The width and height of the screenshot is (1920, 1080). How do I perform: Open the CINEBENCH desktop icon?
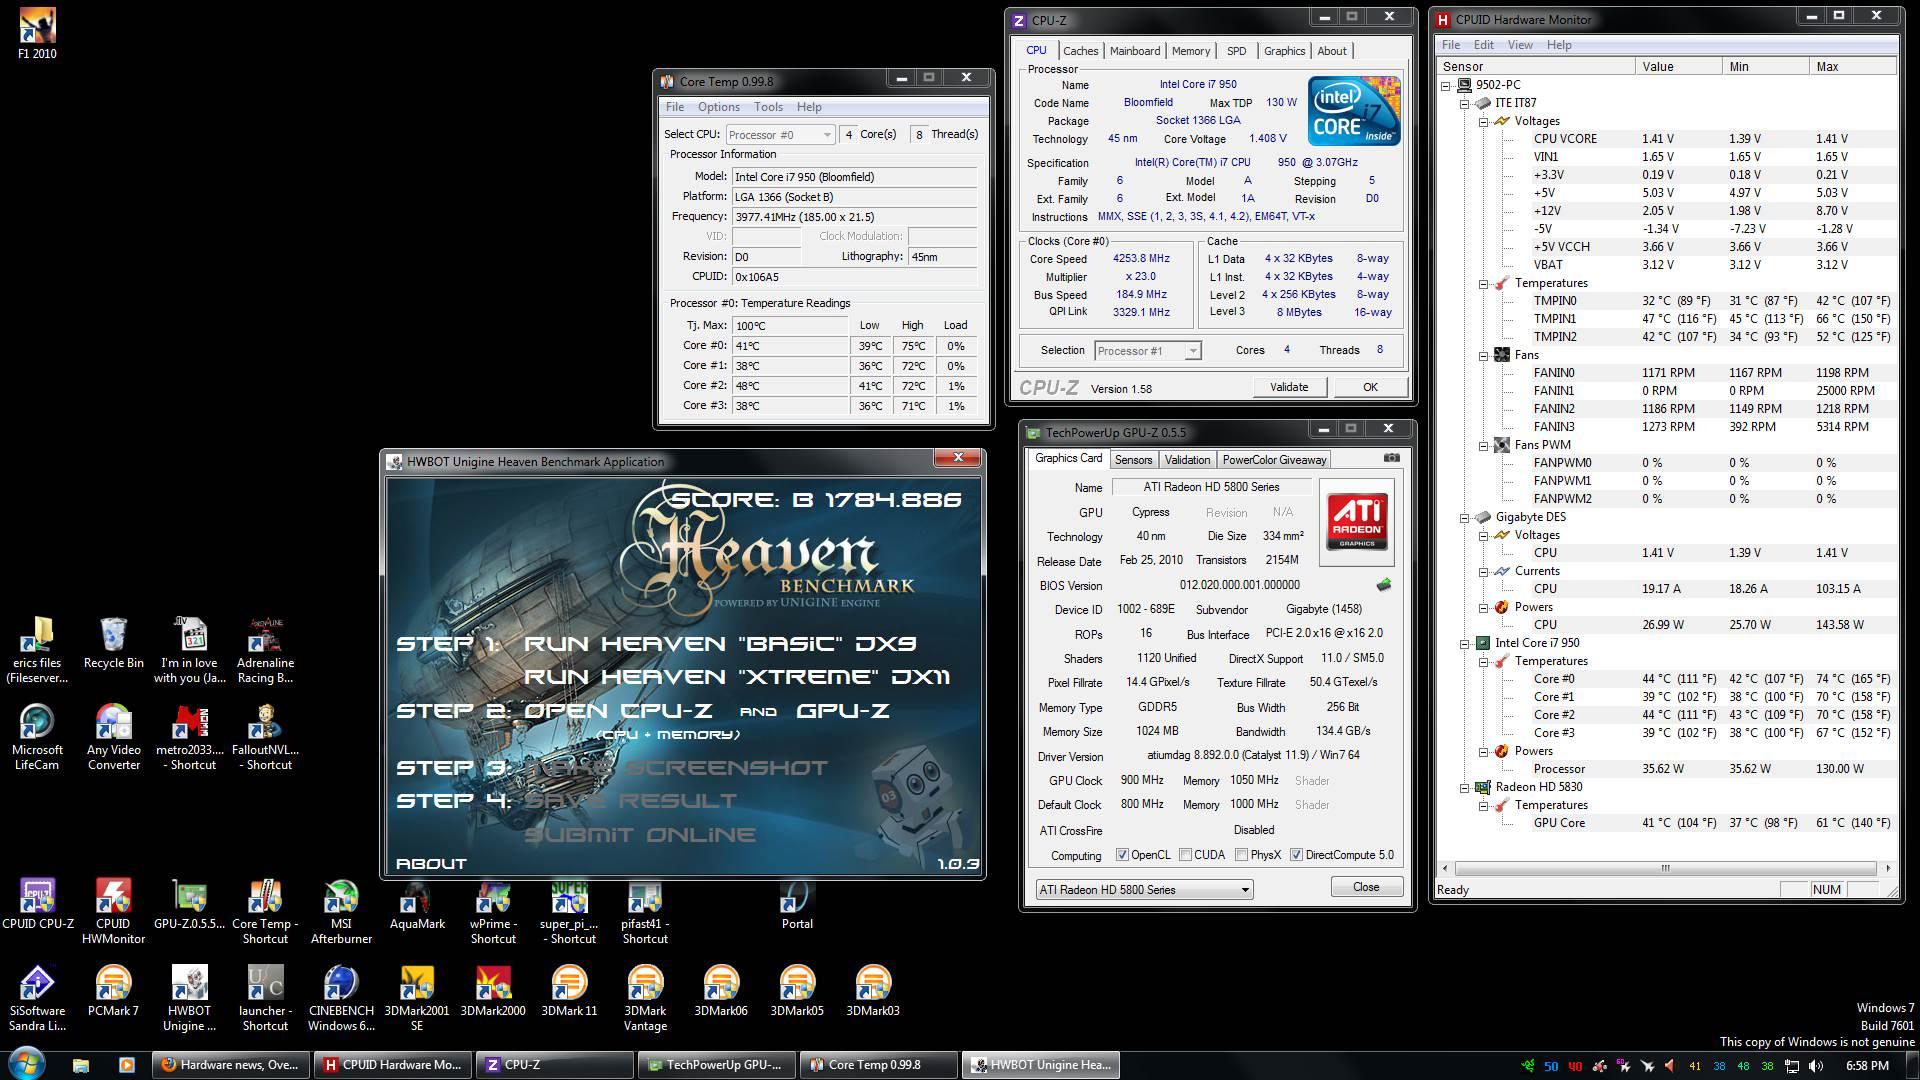[341, 998]
